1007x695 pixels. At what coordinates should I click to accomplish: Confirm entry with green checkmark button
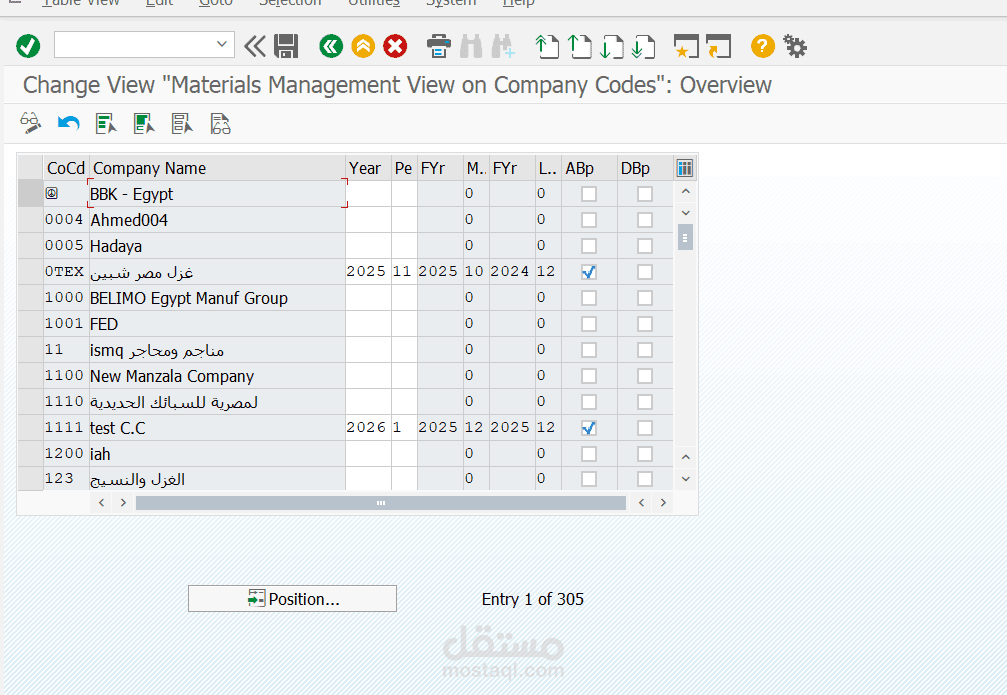click(28, 45)
